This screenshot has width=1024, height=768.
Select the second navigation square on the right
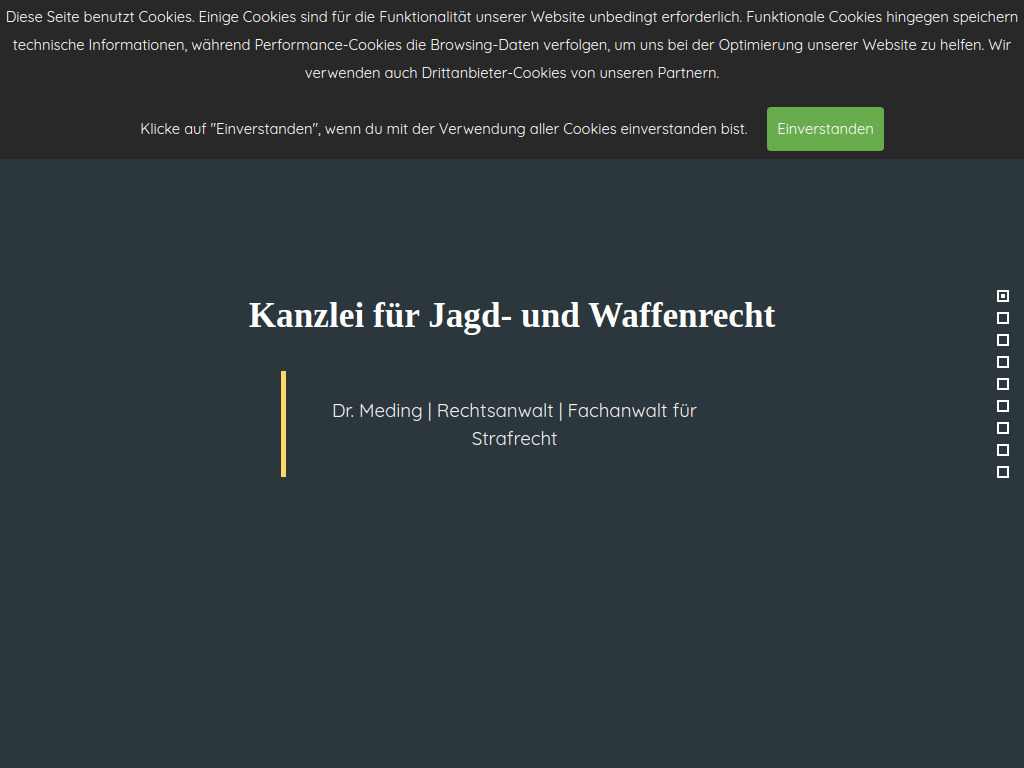(x=1002, y=317)
